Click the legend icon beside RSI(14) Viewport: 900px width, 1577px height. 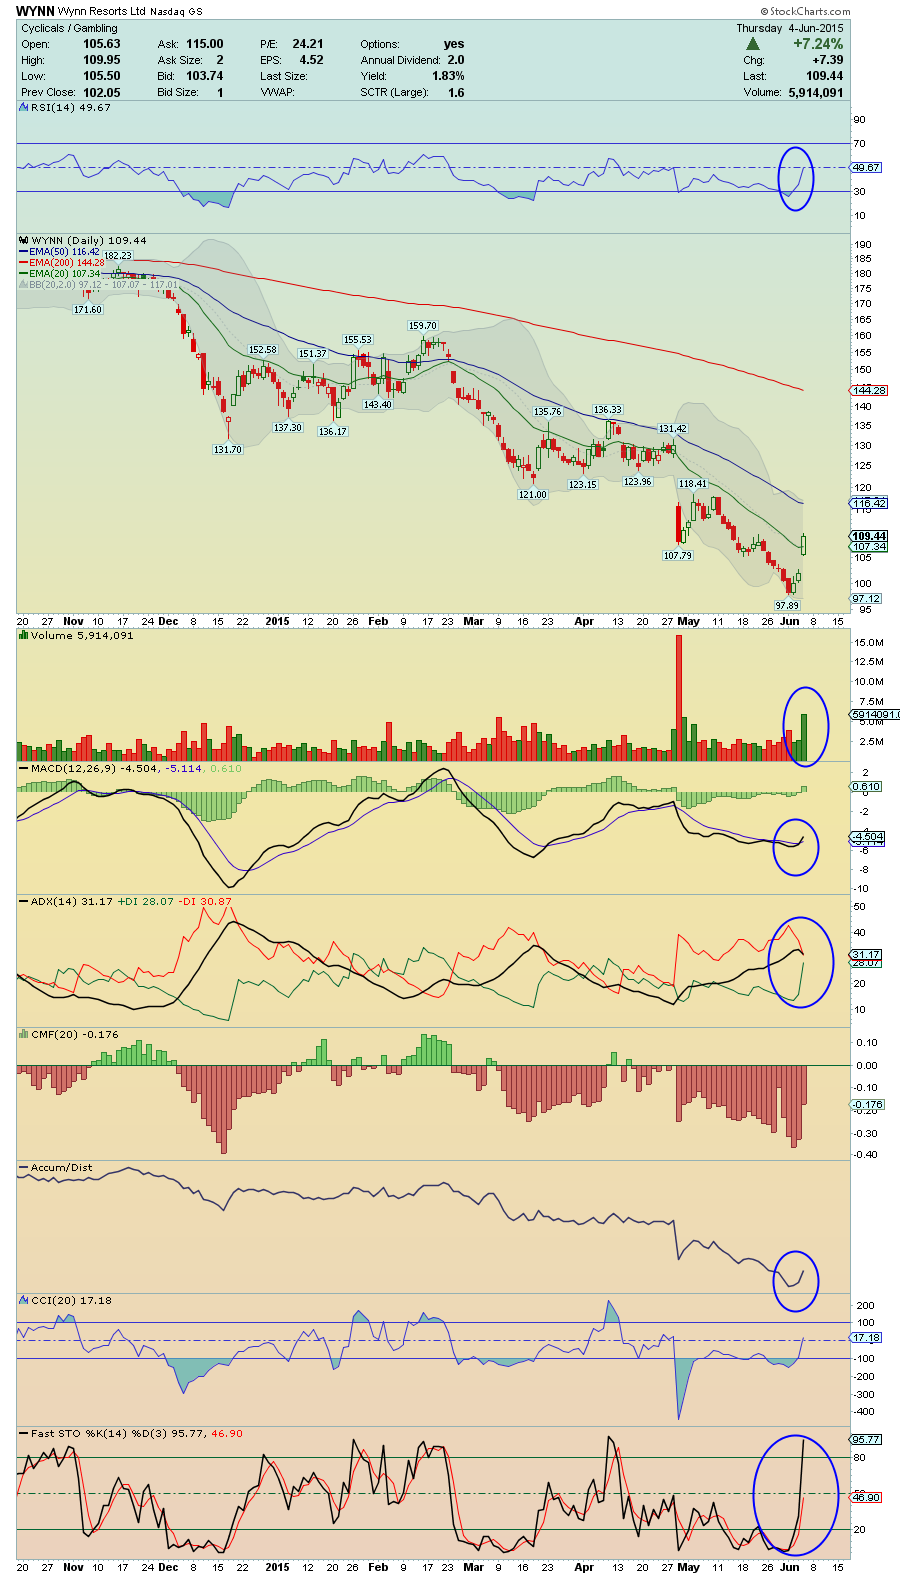point(24,107)
